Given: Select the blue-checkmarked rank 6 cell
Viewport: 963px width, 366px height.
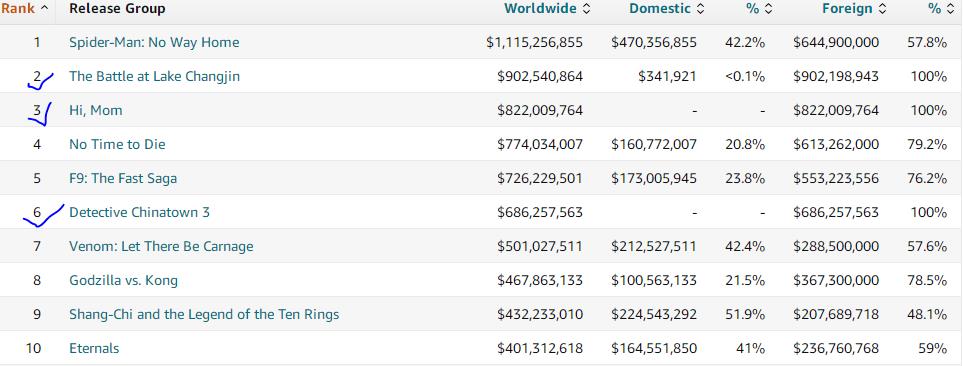Looking at the screenshot, I should click(x=37, y=212).
